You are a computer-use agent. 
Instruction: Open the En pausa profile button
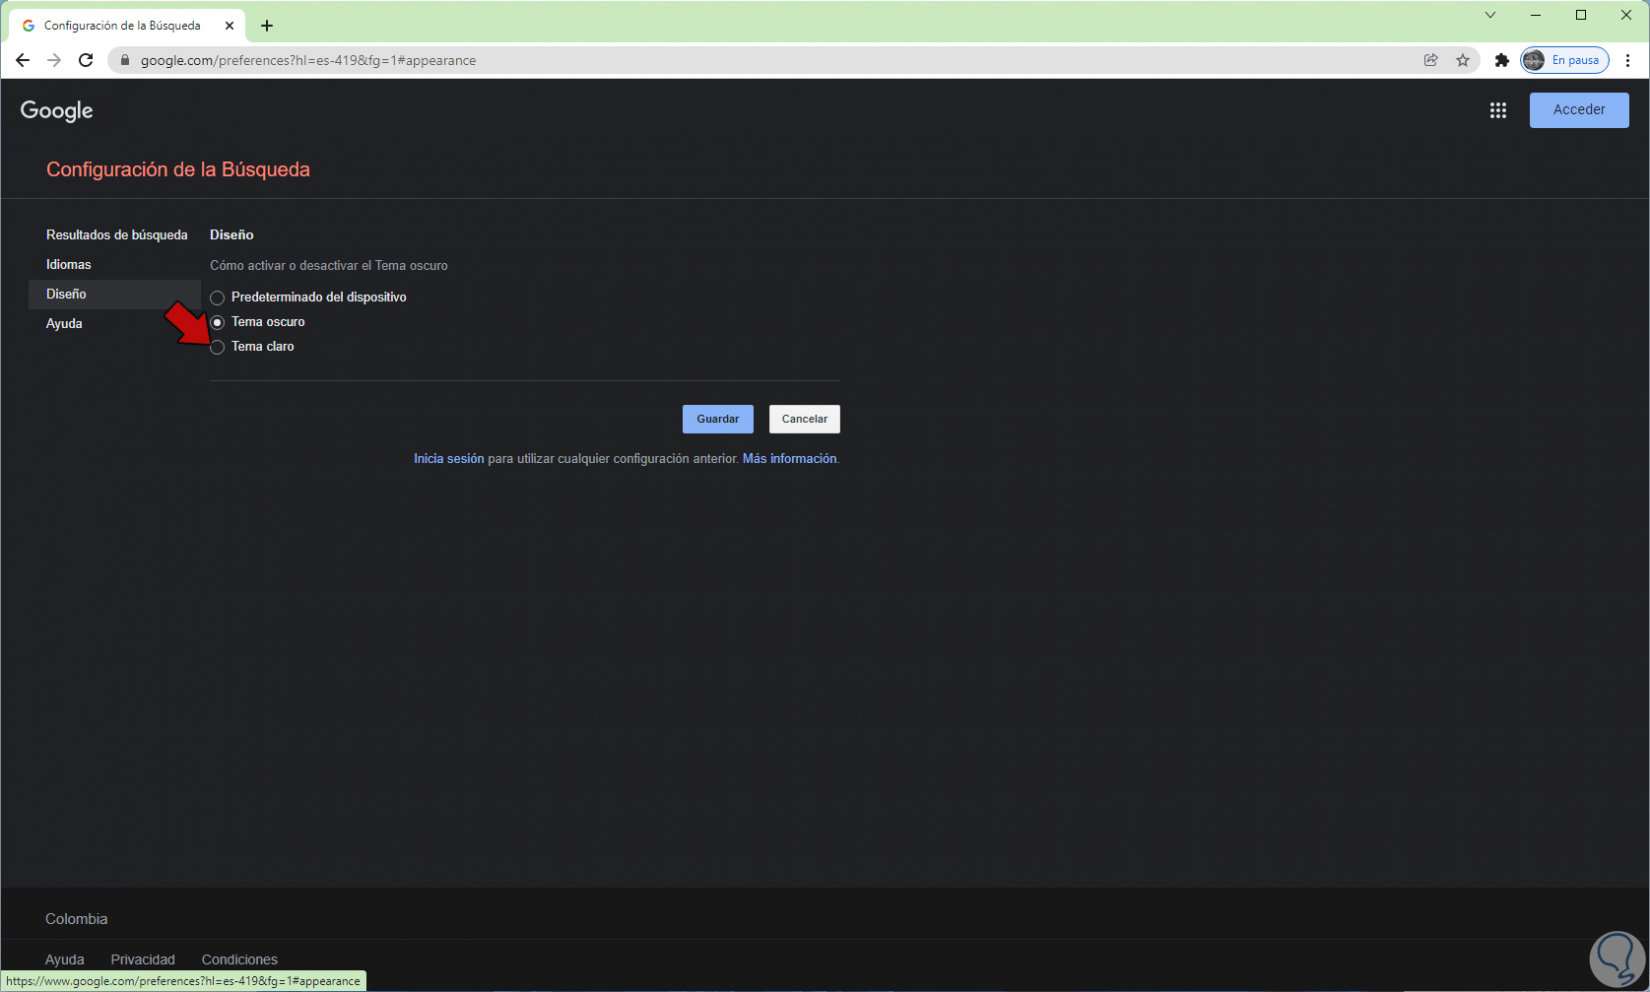pos(1565,60)
